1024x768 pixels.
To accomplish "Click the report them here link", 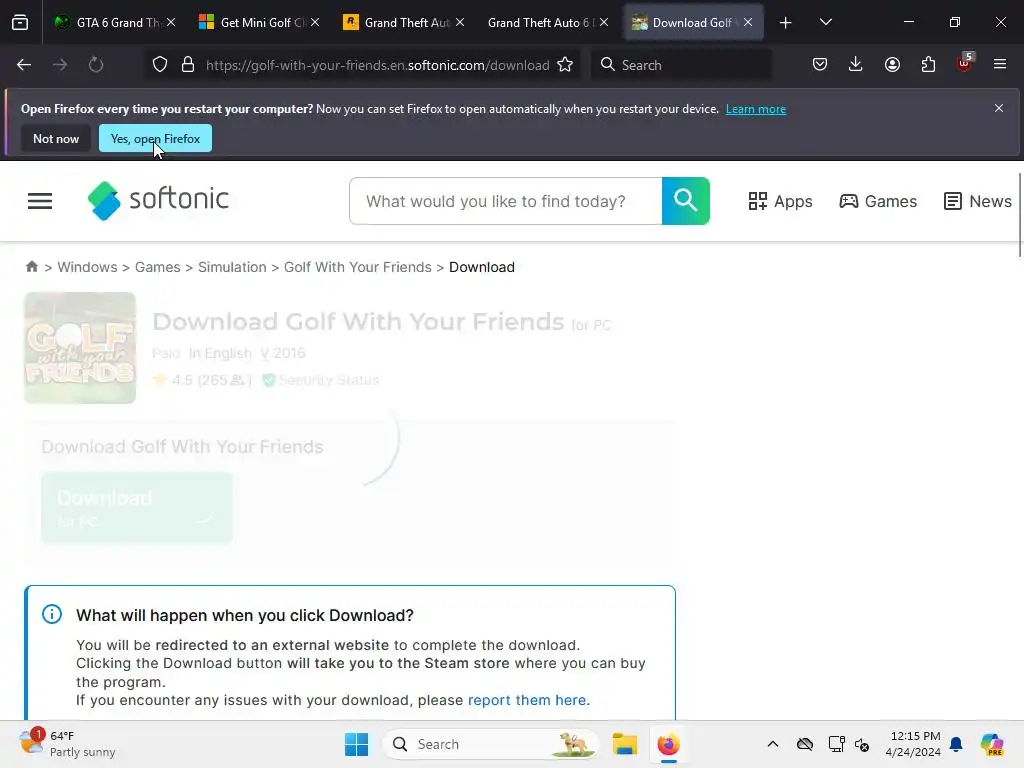I will click(527, 700).
